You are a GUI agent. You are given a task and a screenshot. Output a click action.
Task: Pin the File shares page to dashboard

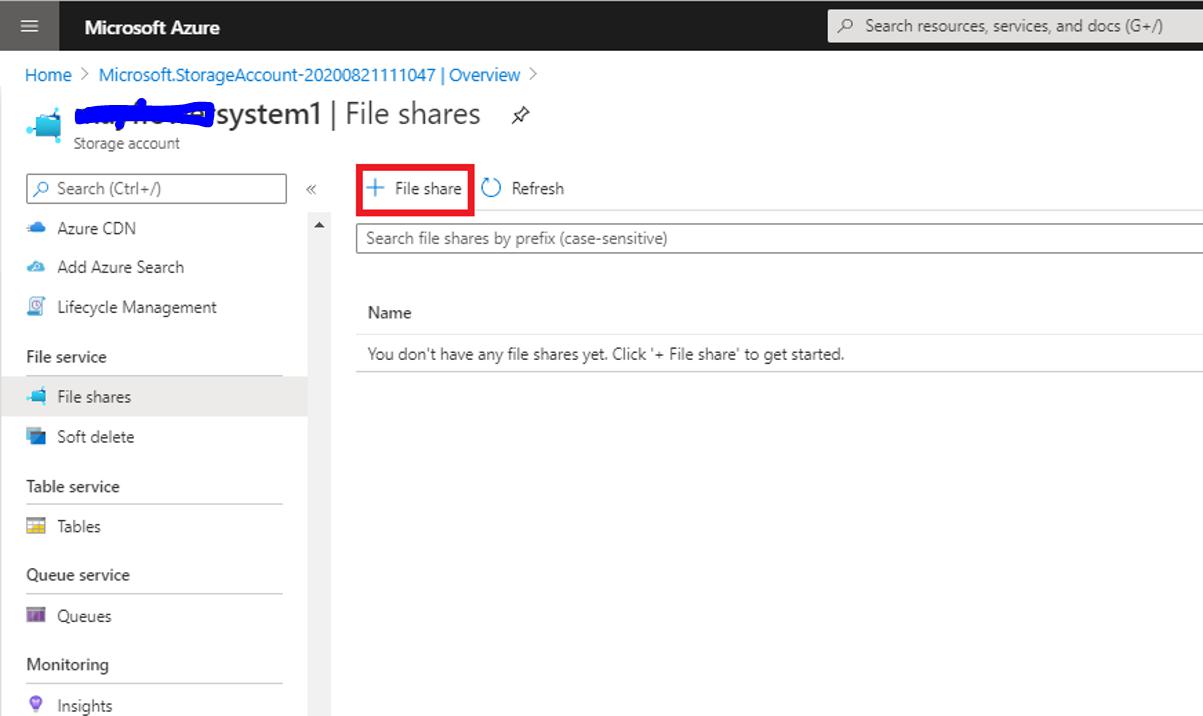pos(520,115)
